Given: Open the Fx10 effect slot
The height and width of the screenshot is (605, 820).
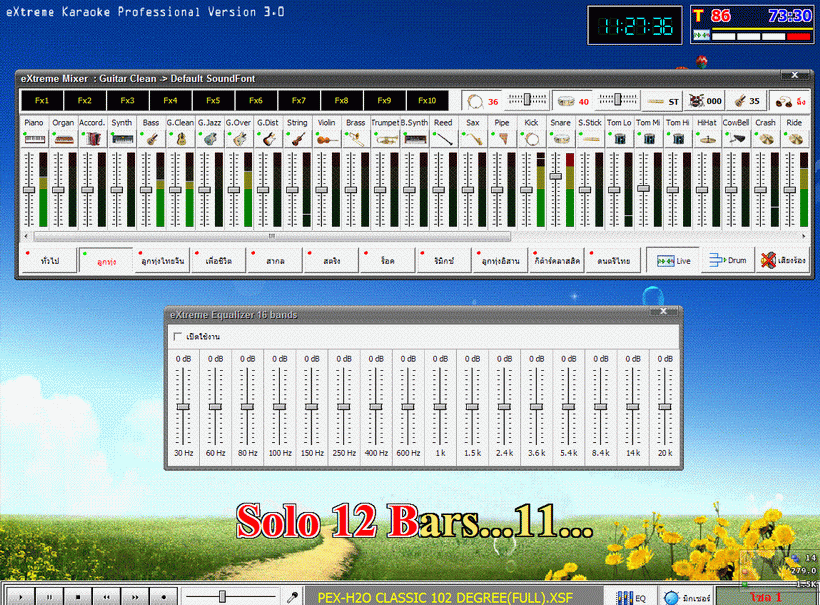Looking at the screenshot, I should coord(427,100).
